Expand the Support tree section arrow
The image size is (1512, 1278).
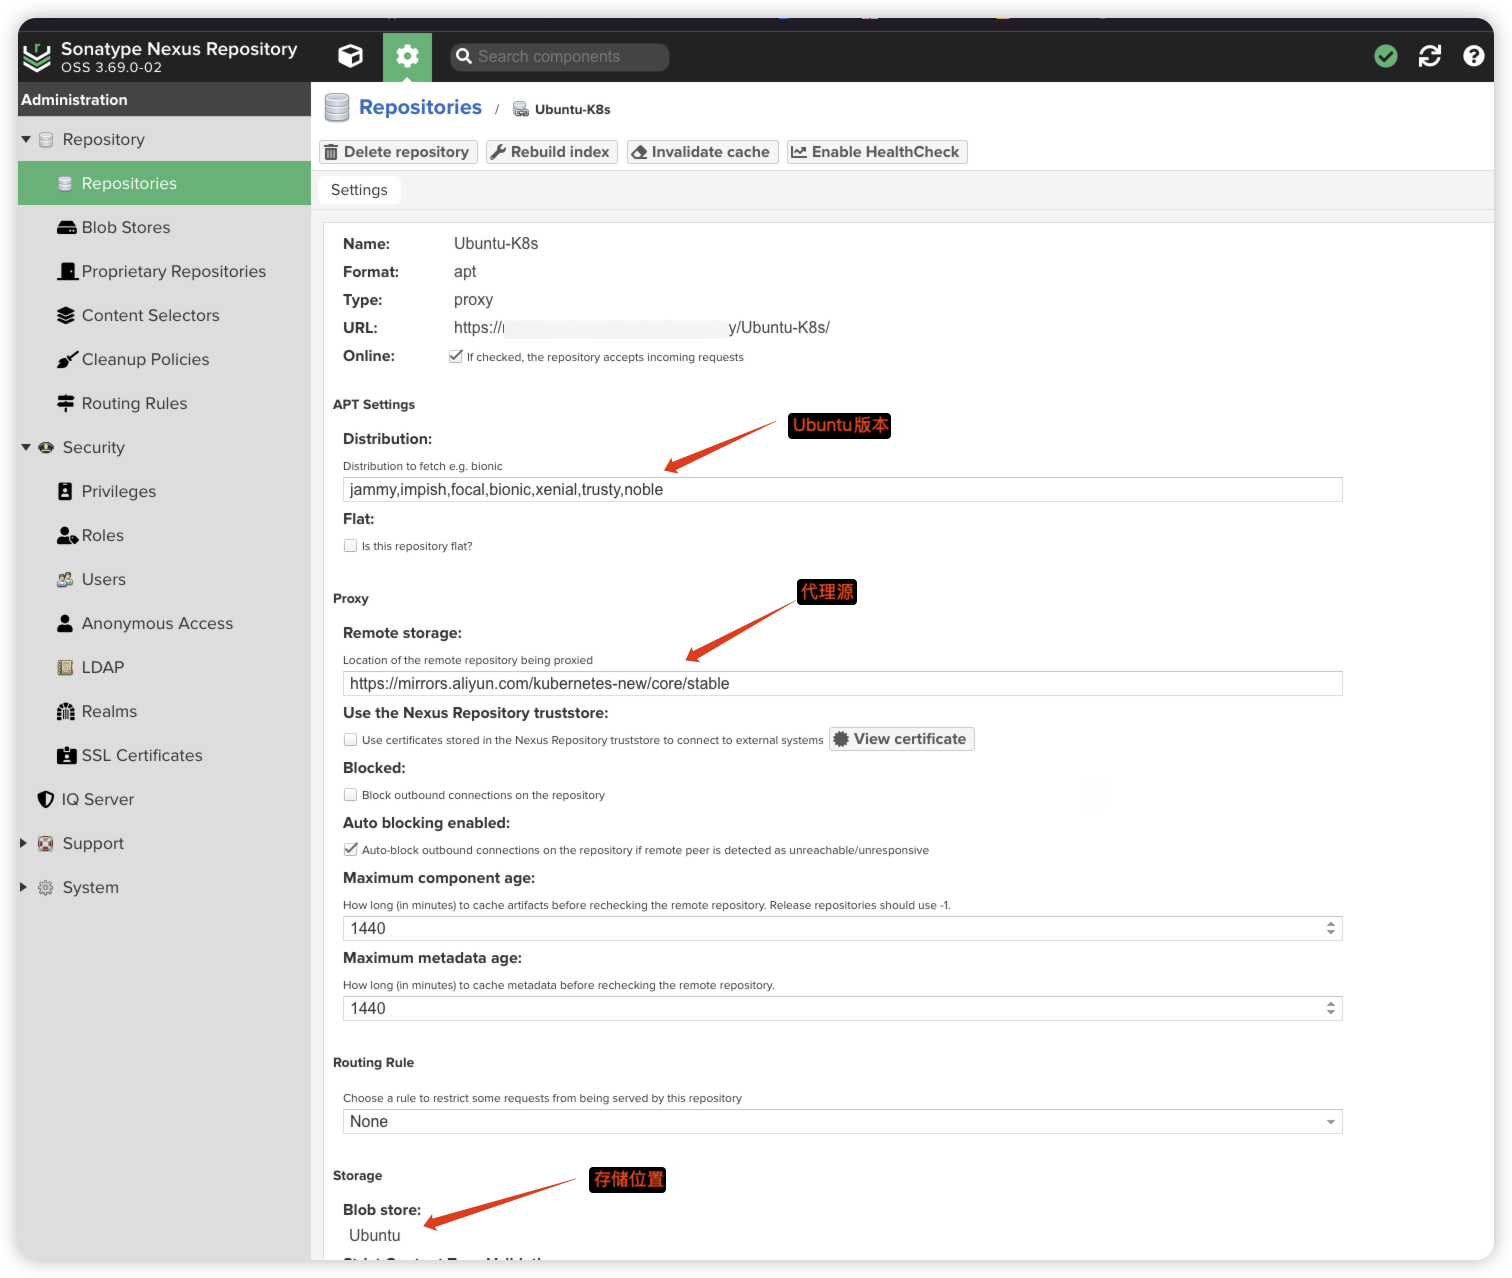[x=24, y=843]
